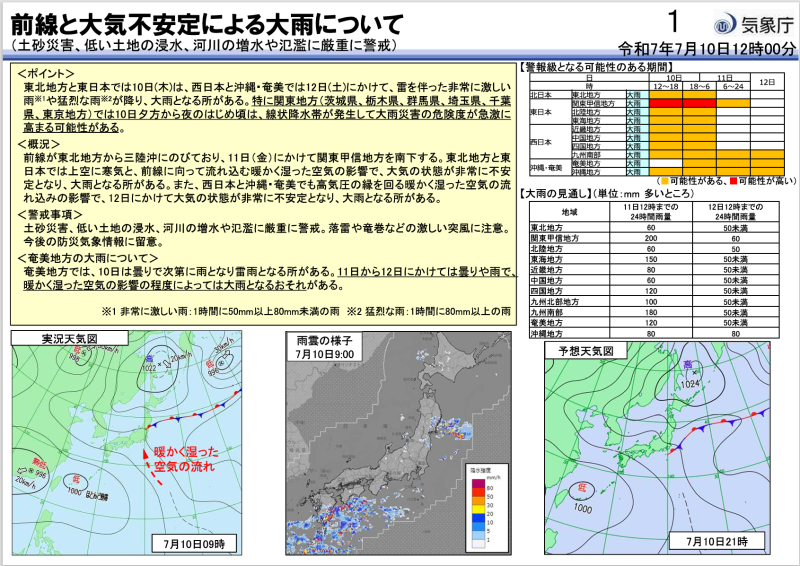Viewport: 800px width, 566px height.
Task: Click the 100 rainfall value for 九州北部地方
Action: pyautogui.click(x=651, y=302)
